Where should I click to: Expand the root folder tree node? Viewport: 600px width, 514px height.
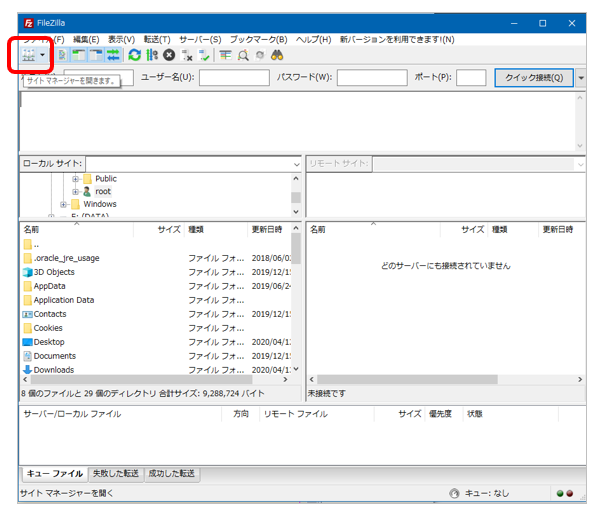coord(75,191)
